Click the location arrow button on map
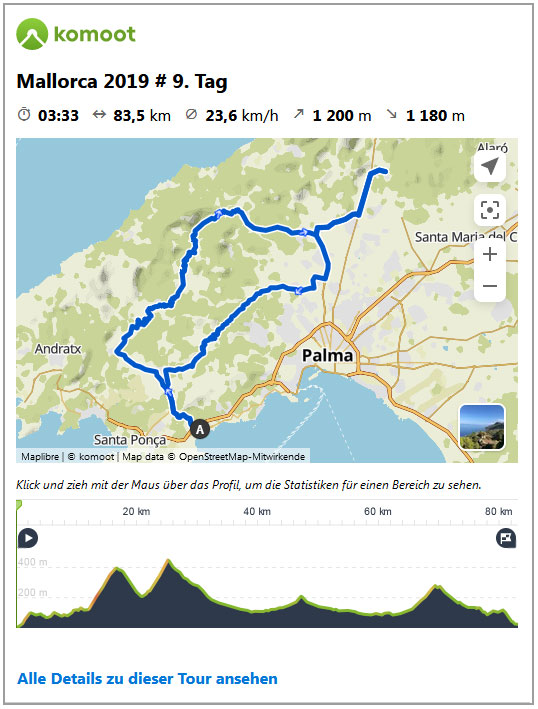 (x=490, y=166)
